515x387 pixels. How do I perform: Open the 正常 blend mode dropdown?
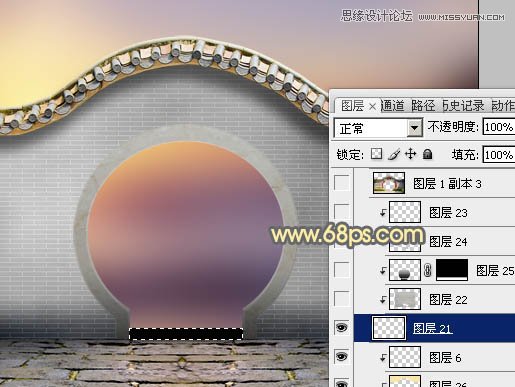pyautogui.click(x=378, y=128)
